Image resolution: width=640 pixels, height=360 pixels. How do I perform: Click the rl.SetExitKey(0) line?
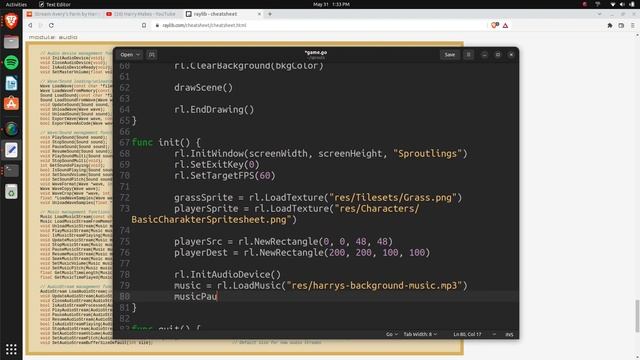(217, 165)
